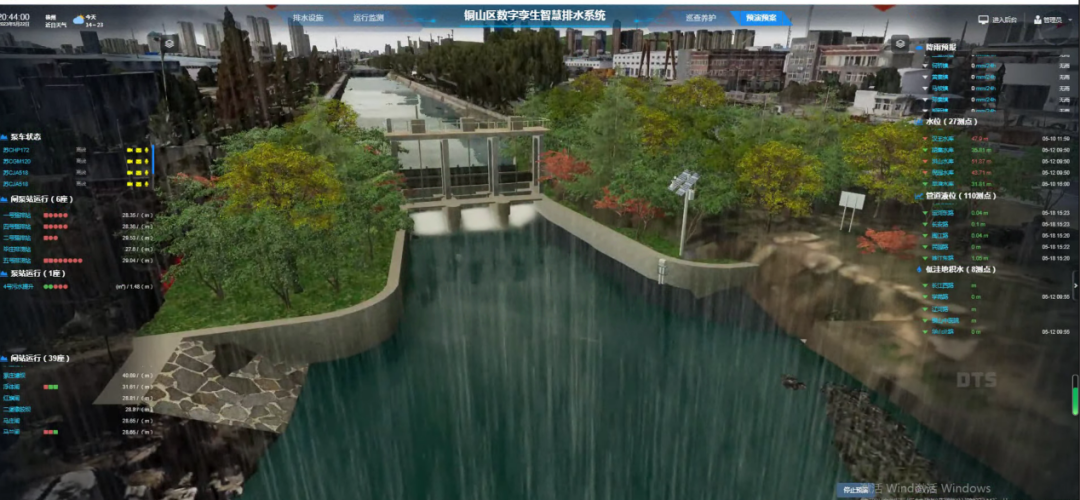
Task: Click the water drop icon beside 低洼地积水
Action: tap(920, 269)
